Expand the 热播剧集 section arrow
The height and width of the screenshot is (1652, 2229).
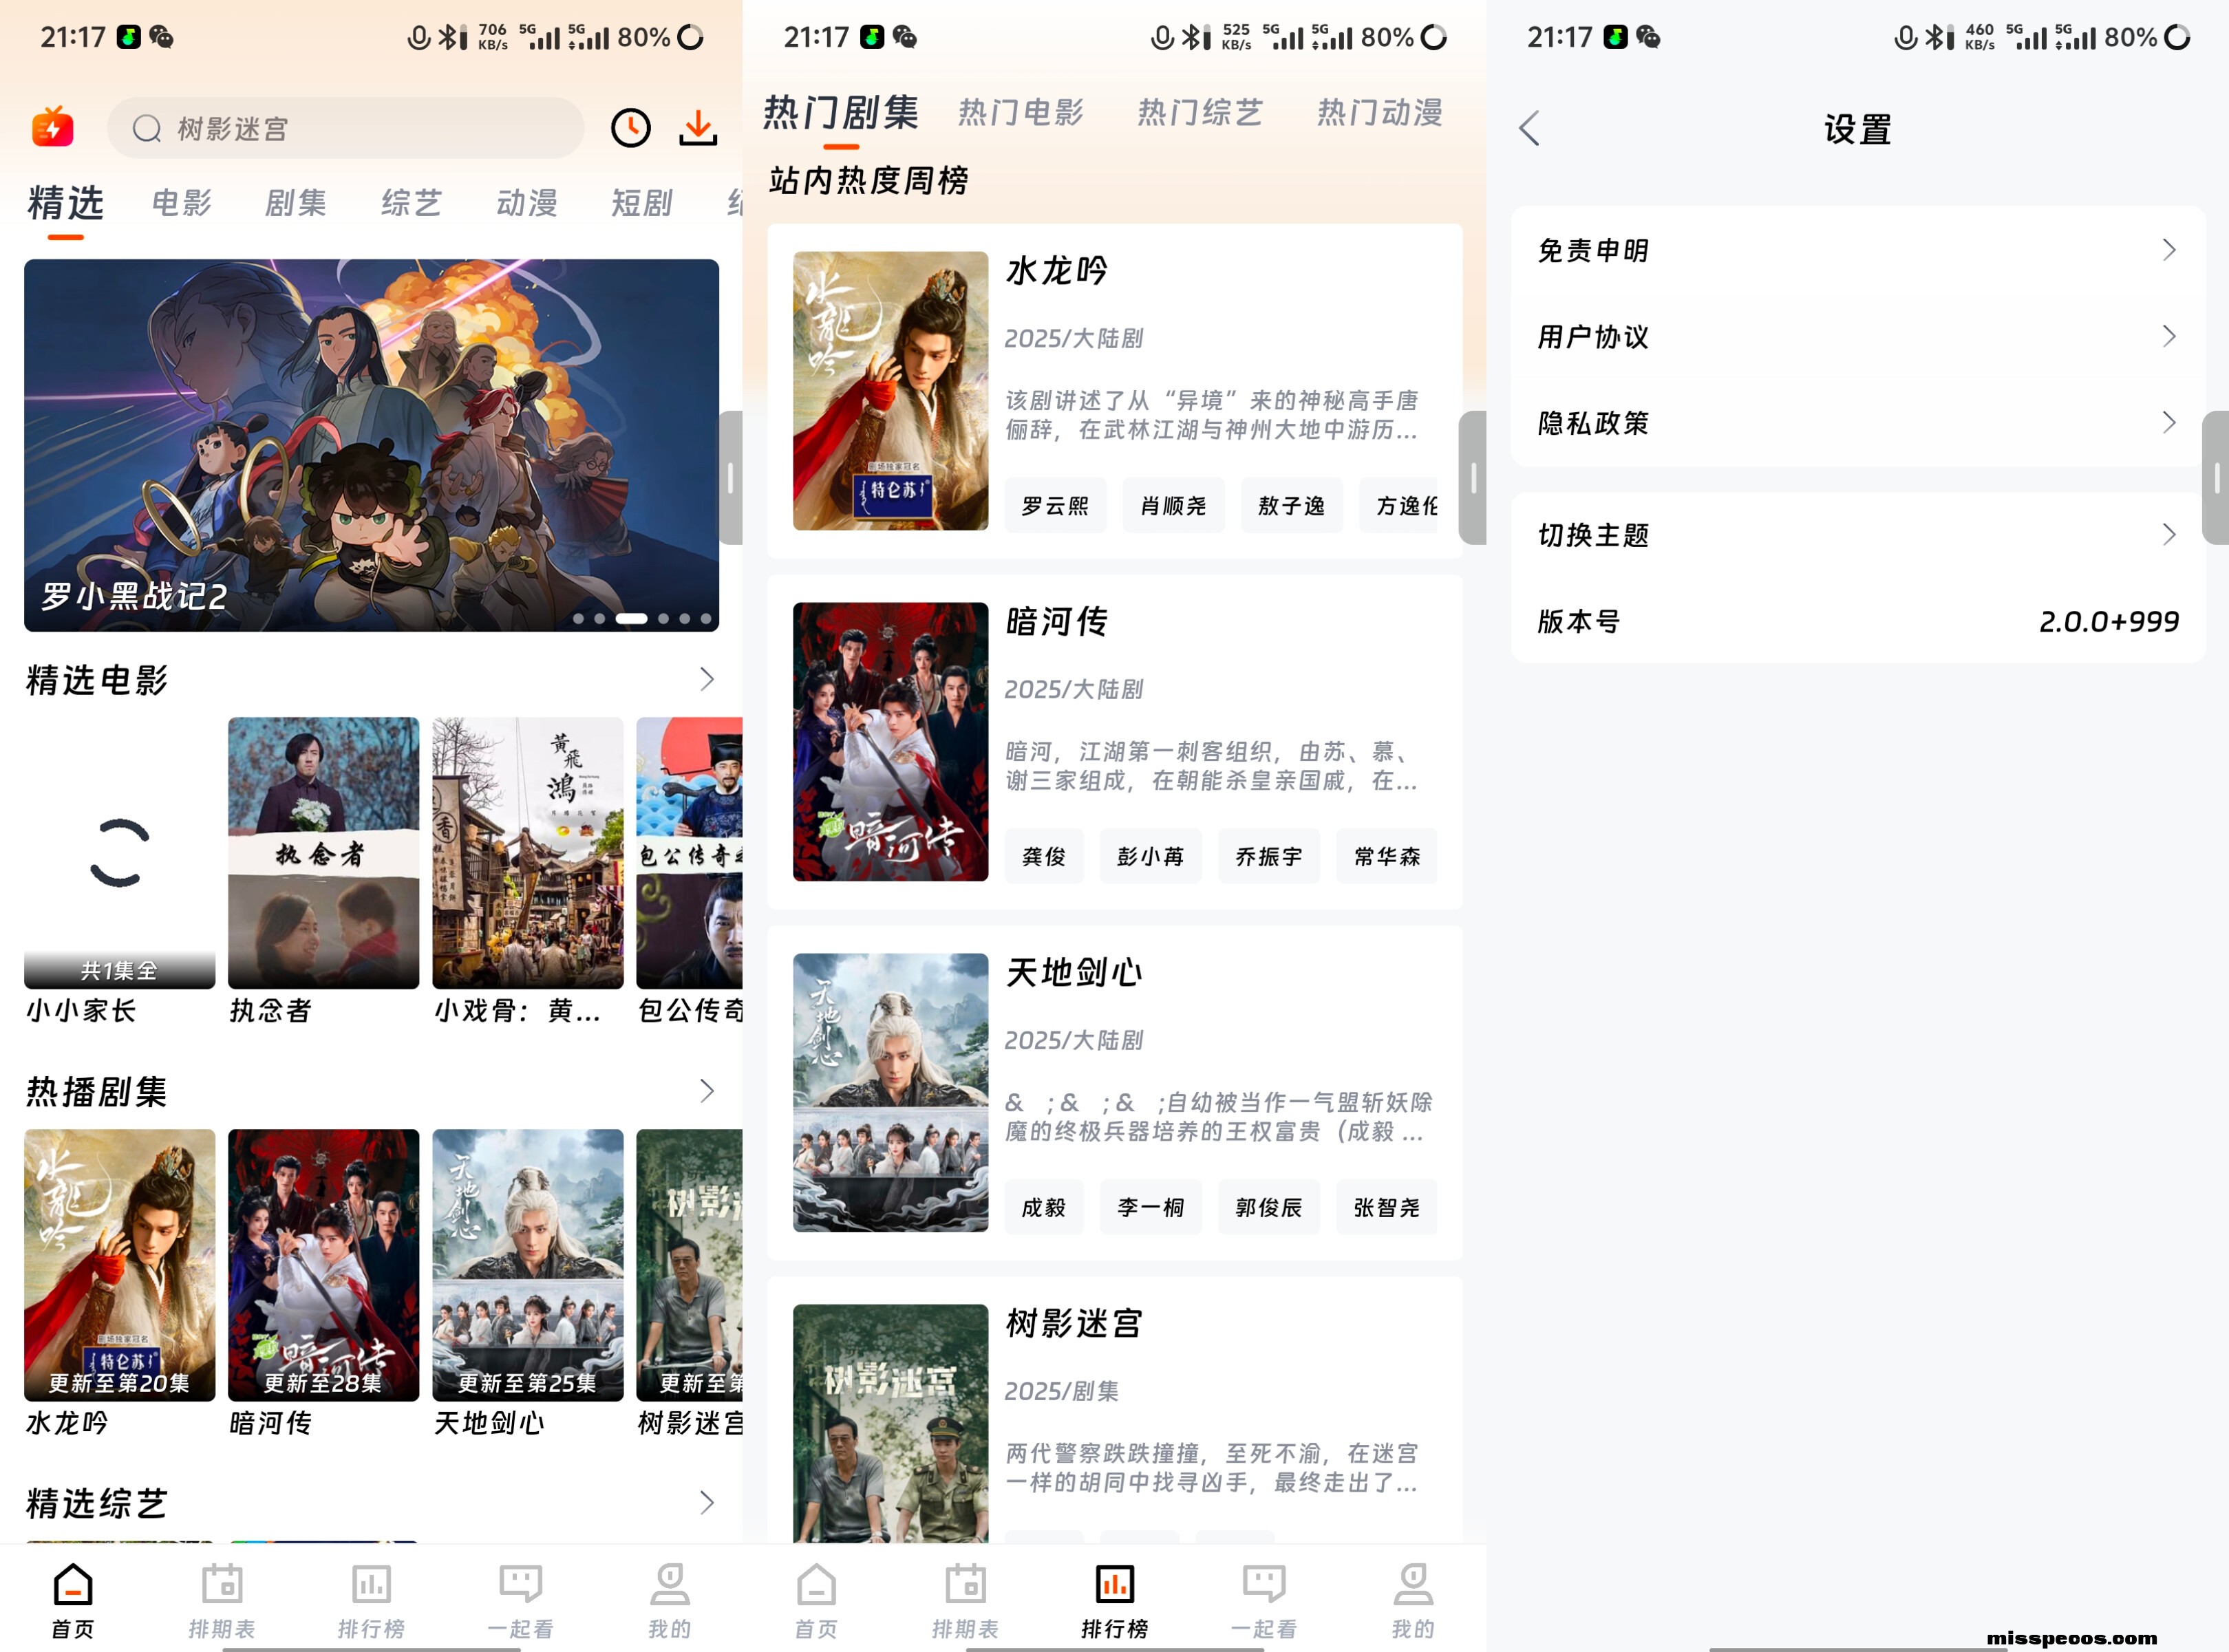click(707, 1091)
